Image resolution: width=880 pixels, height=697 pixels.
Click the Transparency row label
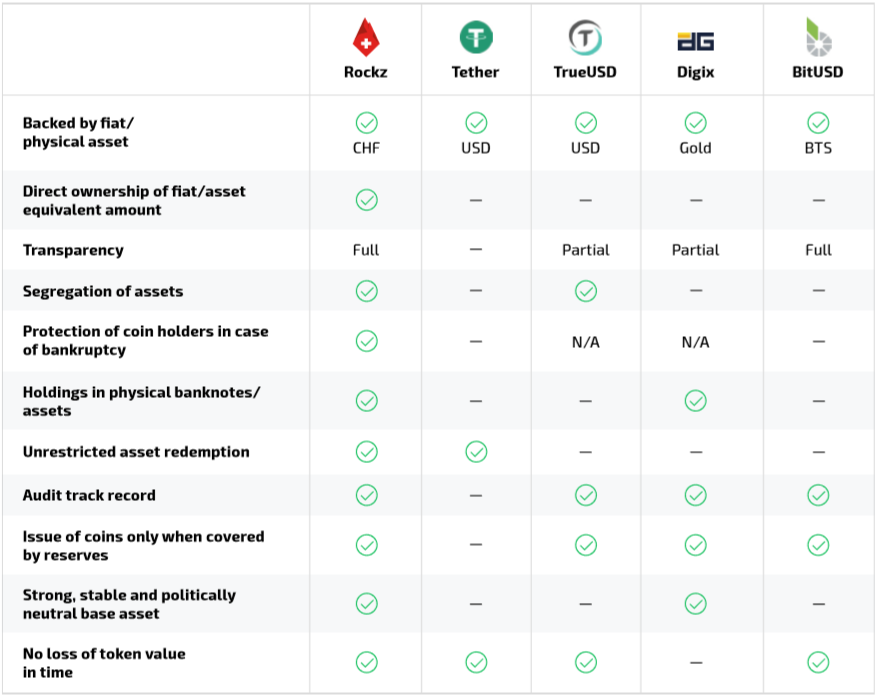click(x=73, y=250)
